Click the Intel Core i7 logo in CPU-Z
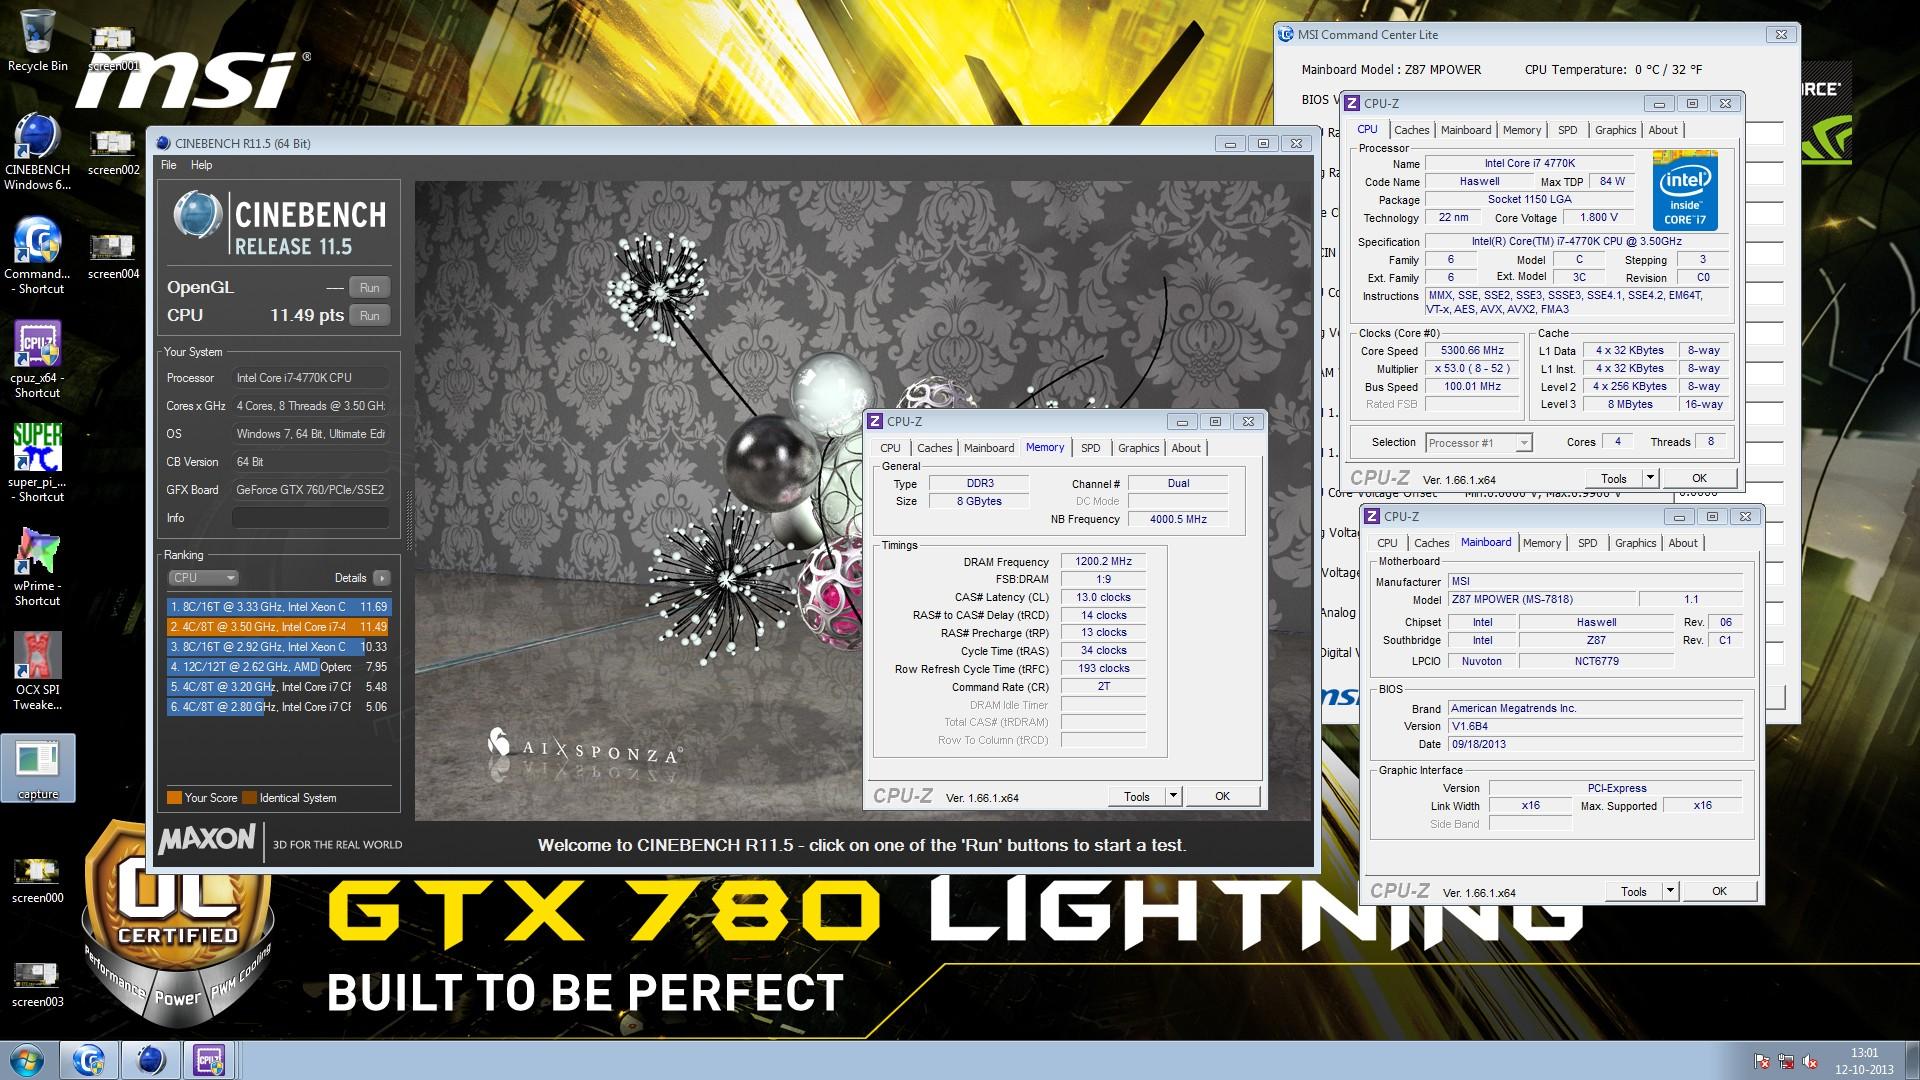This screenshot has height=1080, width=1920. tap(1685, 190)
